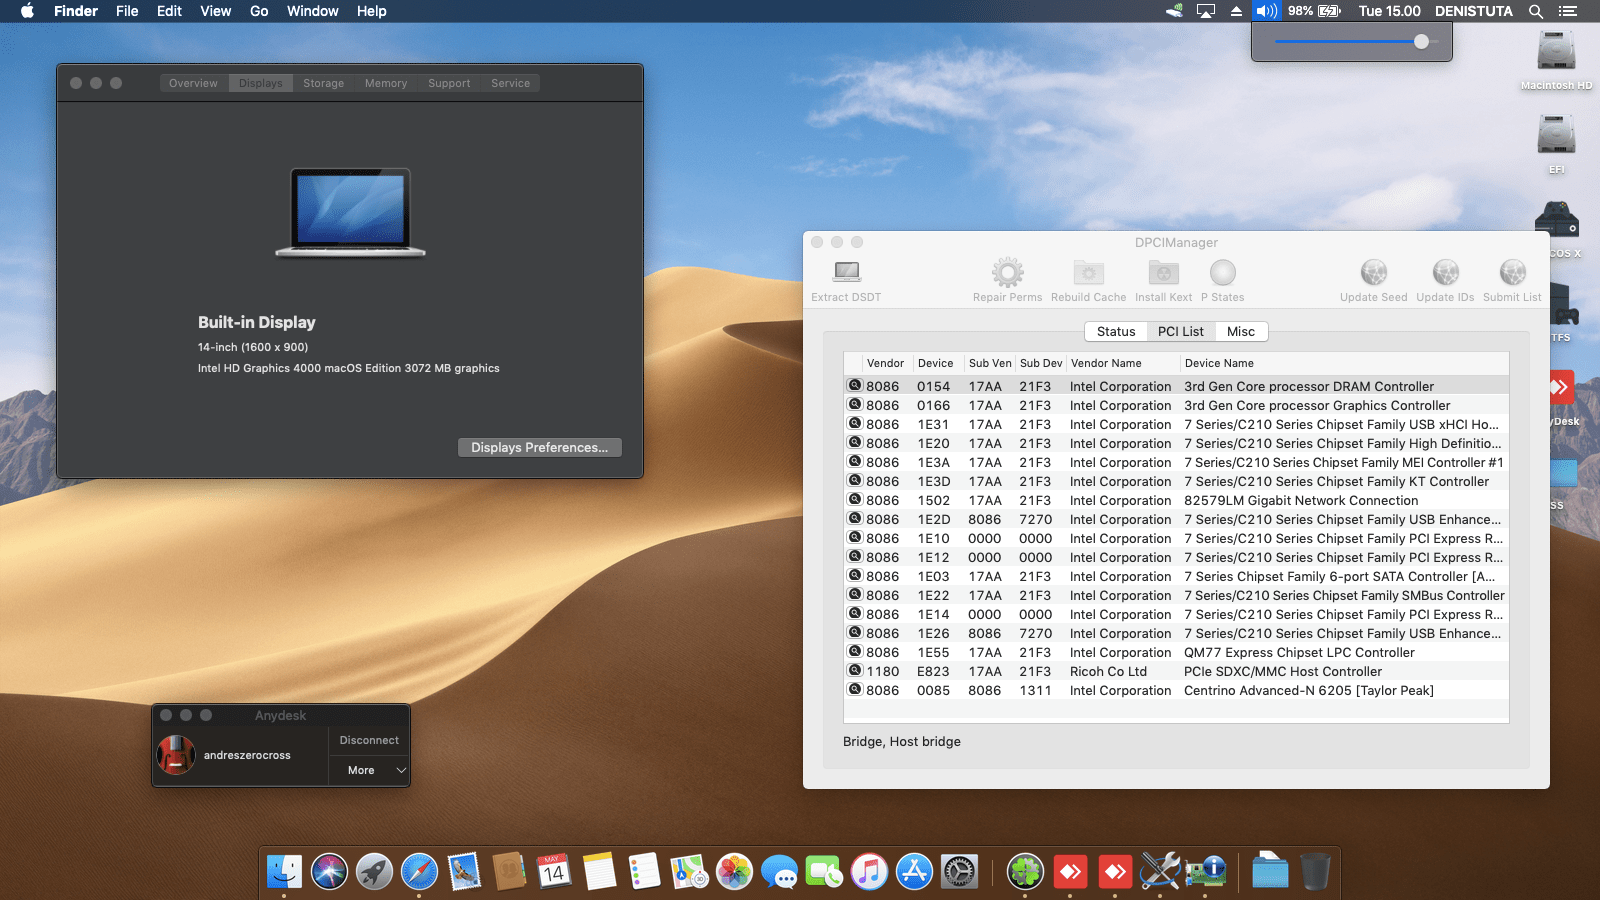1600x900 pixels.
Task: Open the Trash in the Dock
Action: click(1315, 872)
